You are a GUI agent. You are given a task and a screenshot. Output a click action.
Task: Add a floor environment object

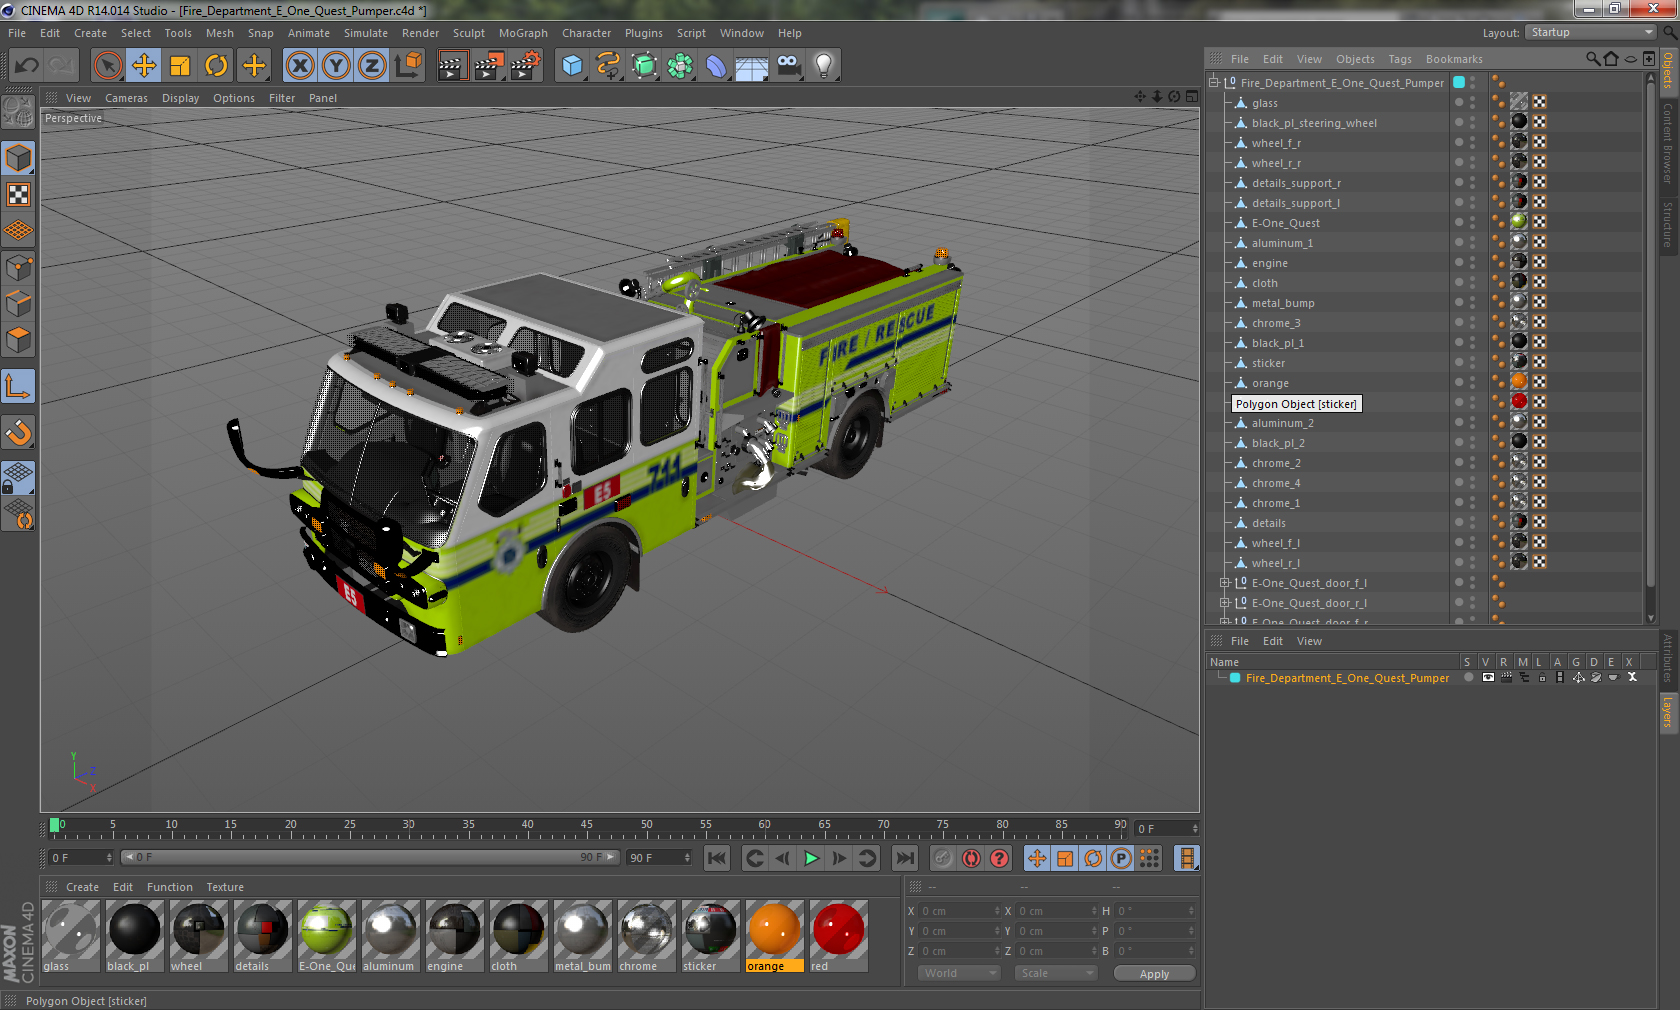pos(752,66)
